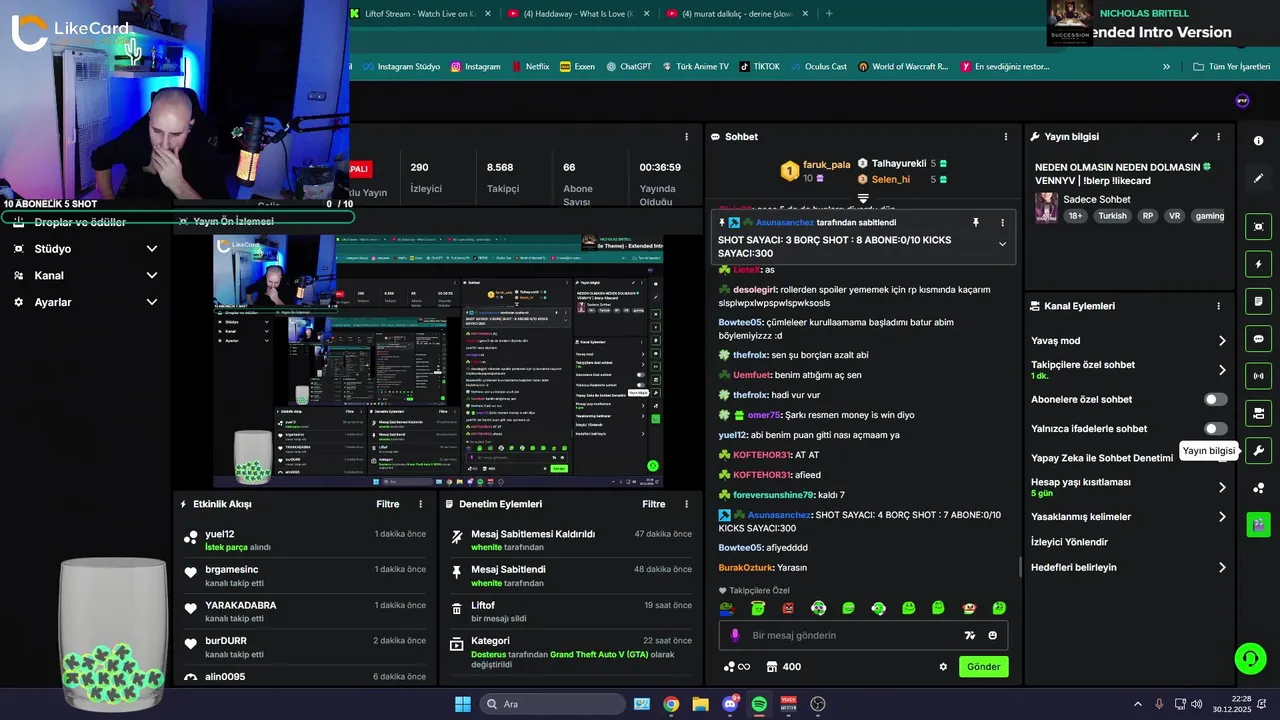Open Denetim Eylemleri three-dot menu
This screenshot has height=720, width=1280.
686,504
